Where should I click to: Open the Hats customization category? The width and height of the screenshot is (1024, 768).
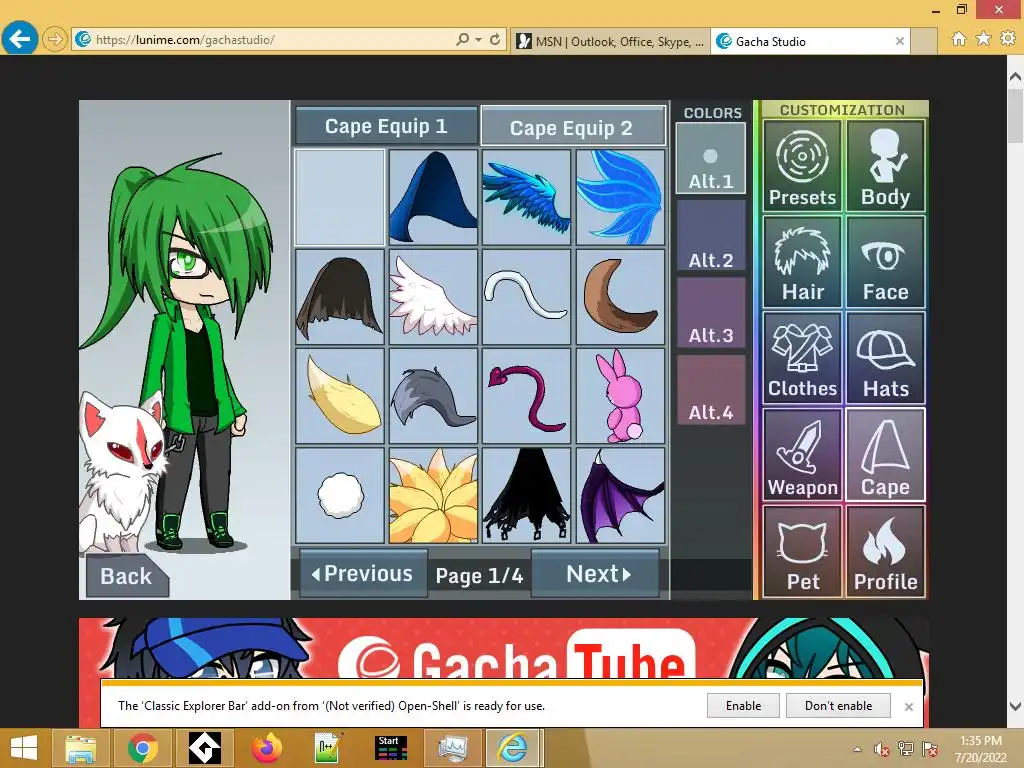coord(885,358)
